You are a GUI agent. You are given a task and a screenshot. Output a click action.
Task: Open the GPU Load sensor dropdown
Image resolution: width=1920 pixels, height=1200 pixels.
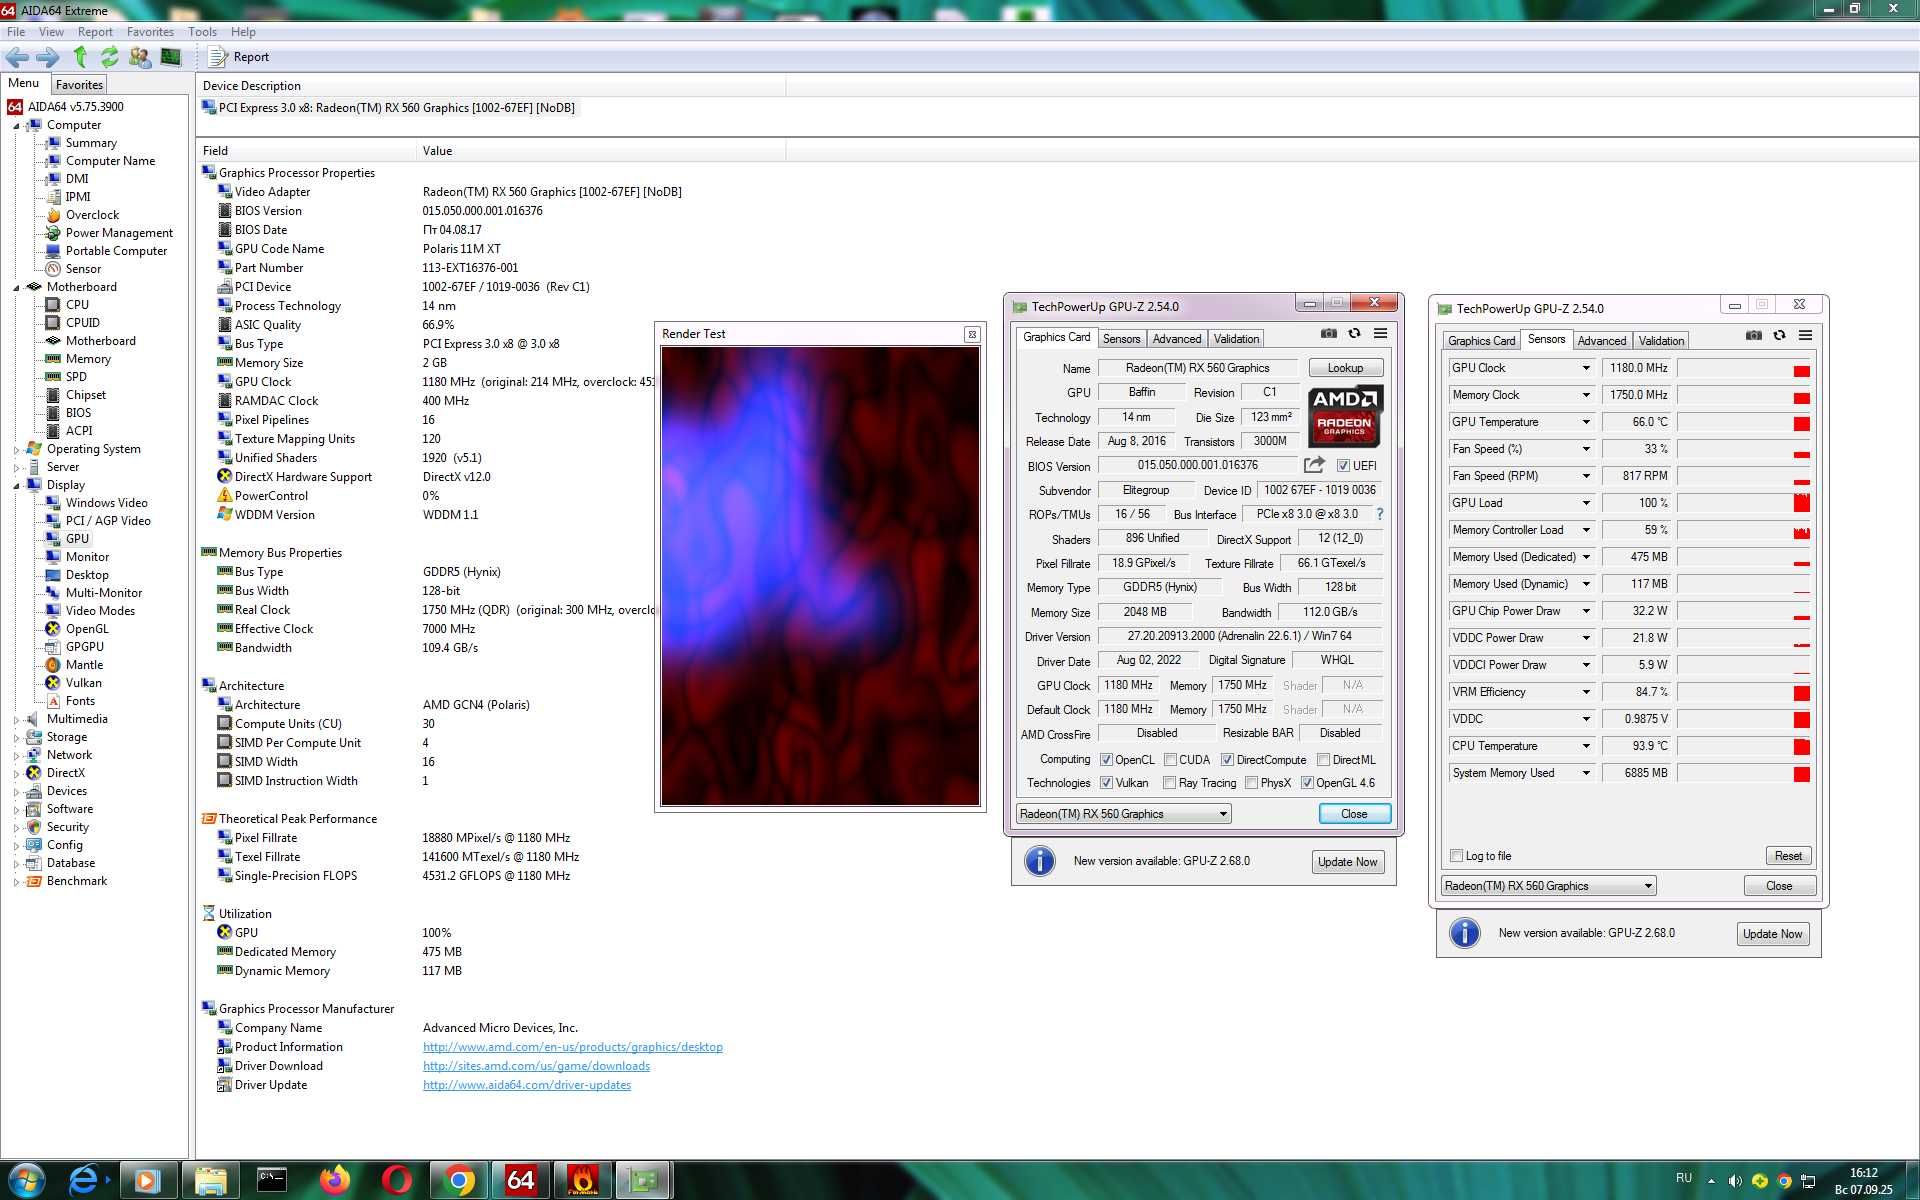(1586, 503)
